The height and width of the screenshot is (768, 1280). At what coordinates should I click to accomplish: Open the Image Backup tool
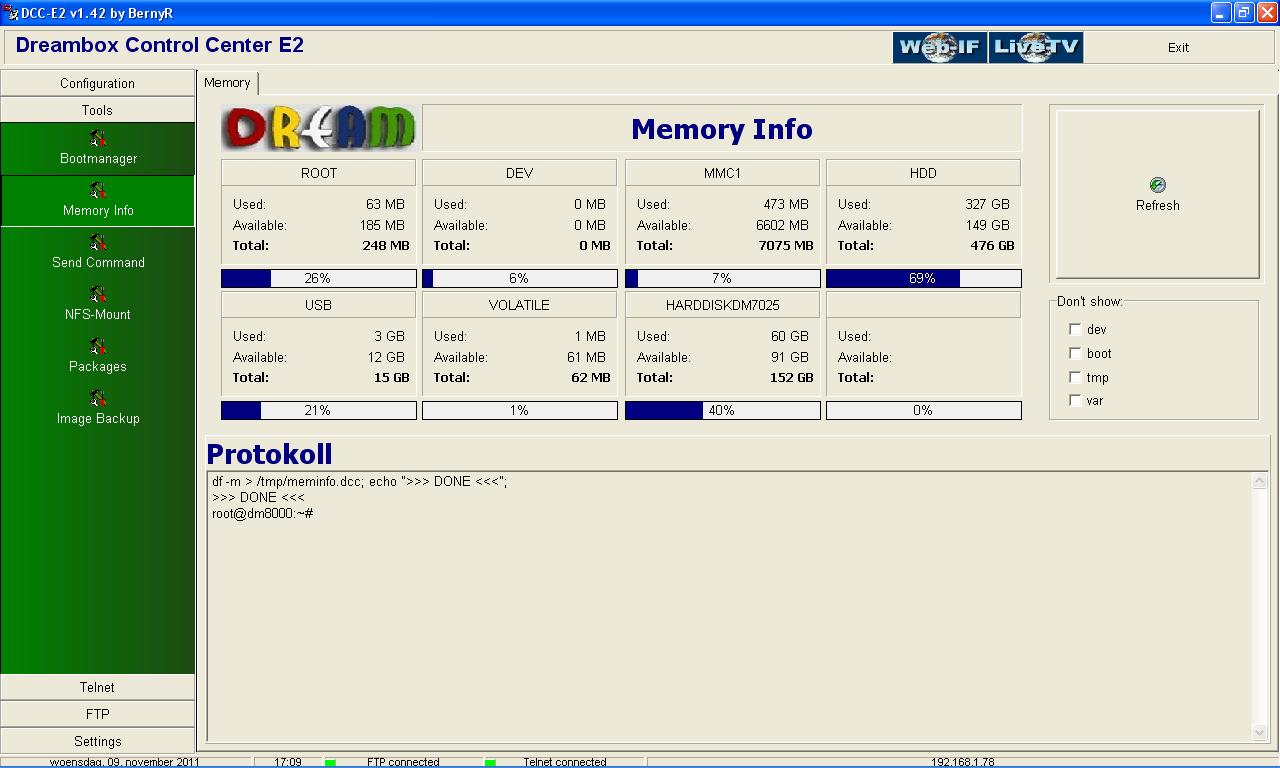click(x=98, y=399)
